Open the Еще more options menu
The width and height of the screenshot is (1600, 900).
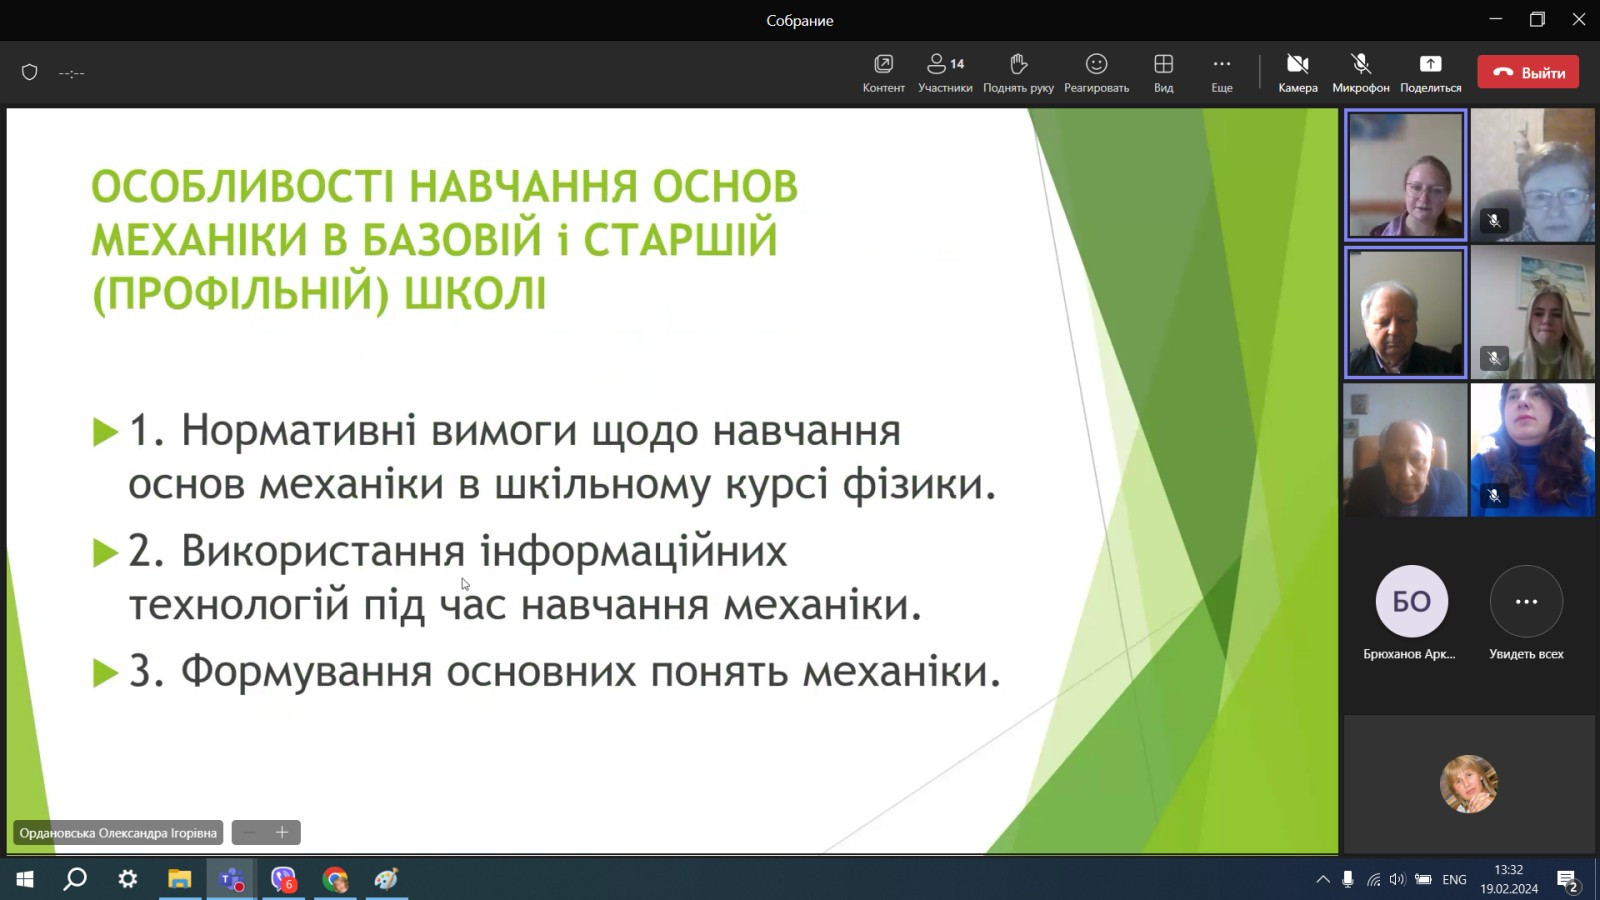[x=1222, y=73]
